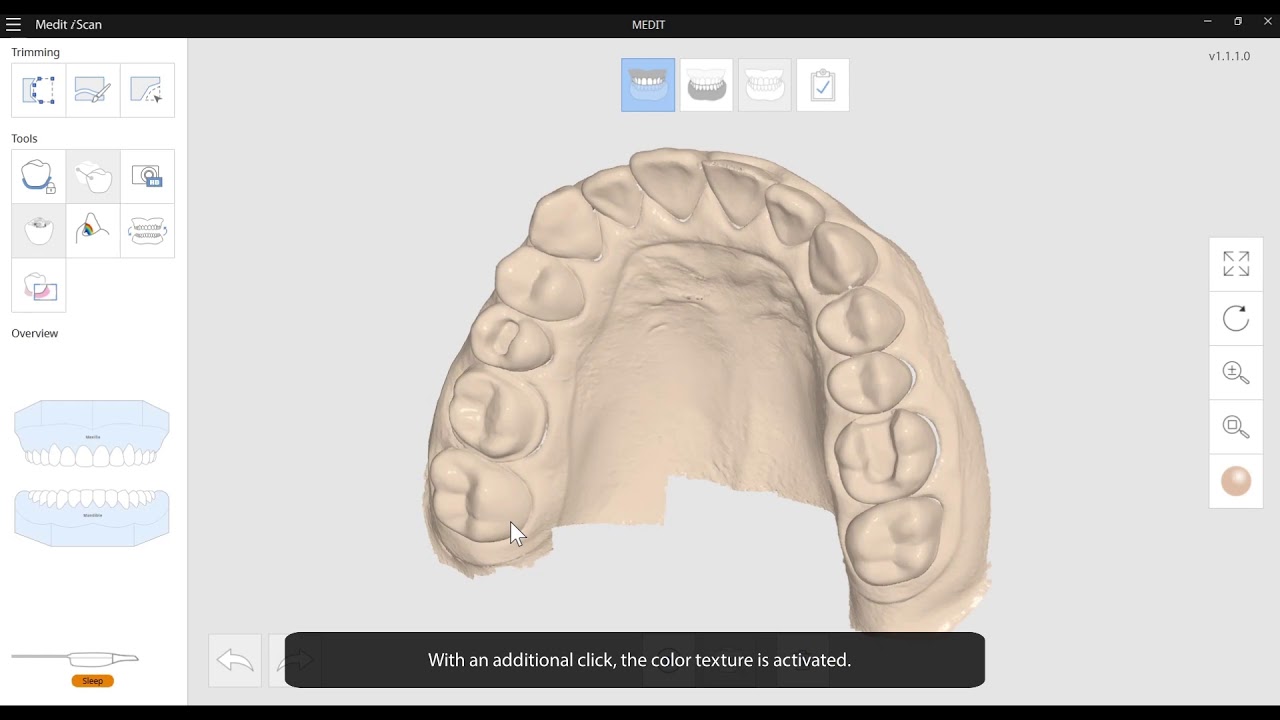The image size is (1280, 720).
Task: Select the brush trimming tool
Action: pos(93,90)
